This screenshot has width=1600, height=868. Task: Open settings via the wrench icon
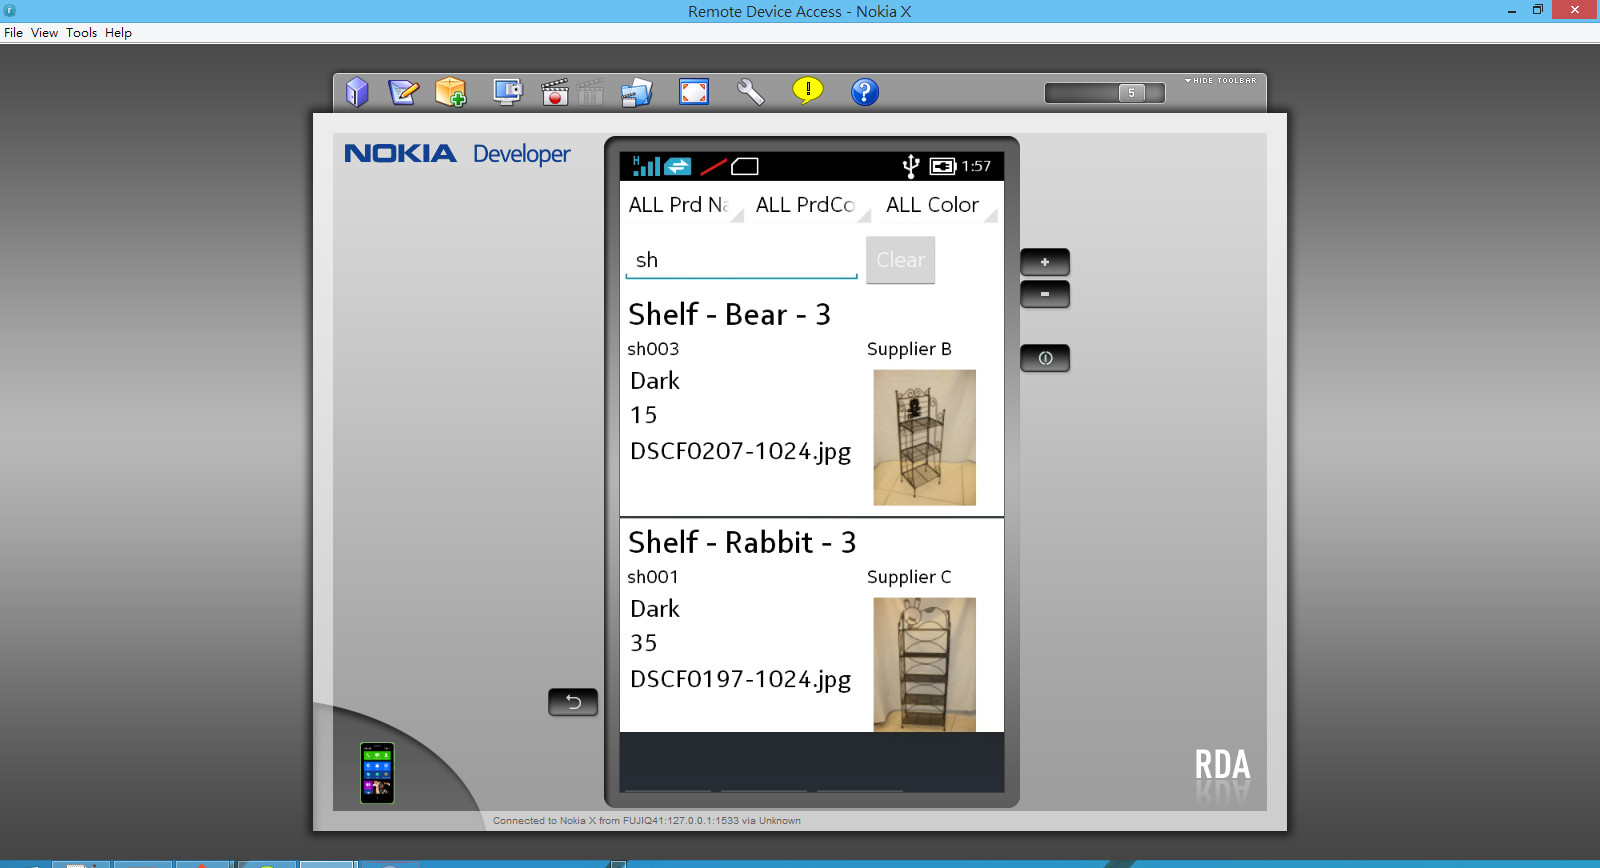[751, 92]
